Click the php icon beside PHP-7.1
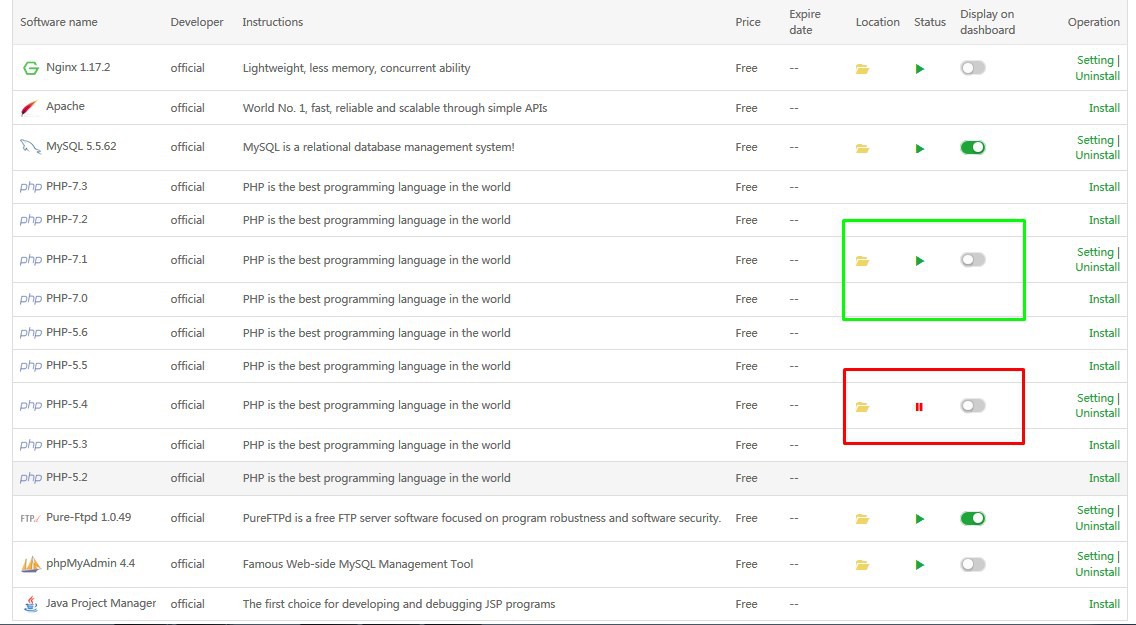Viewport: 1136px width, 625px height. coord(30,259)
